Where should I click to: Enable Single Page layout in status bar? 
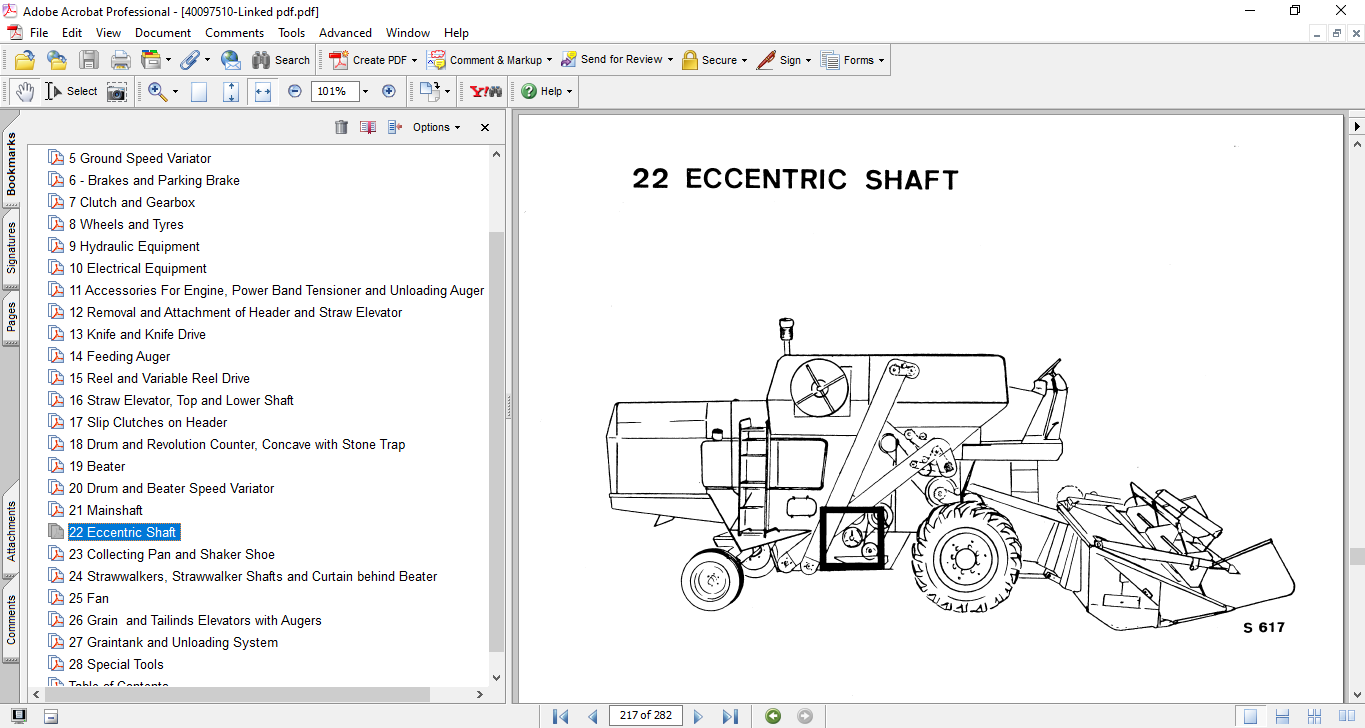point(1250,716)
